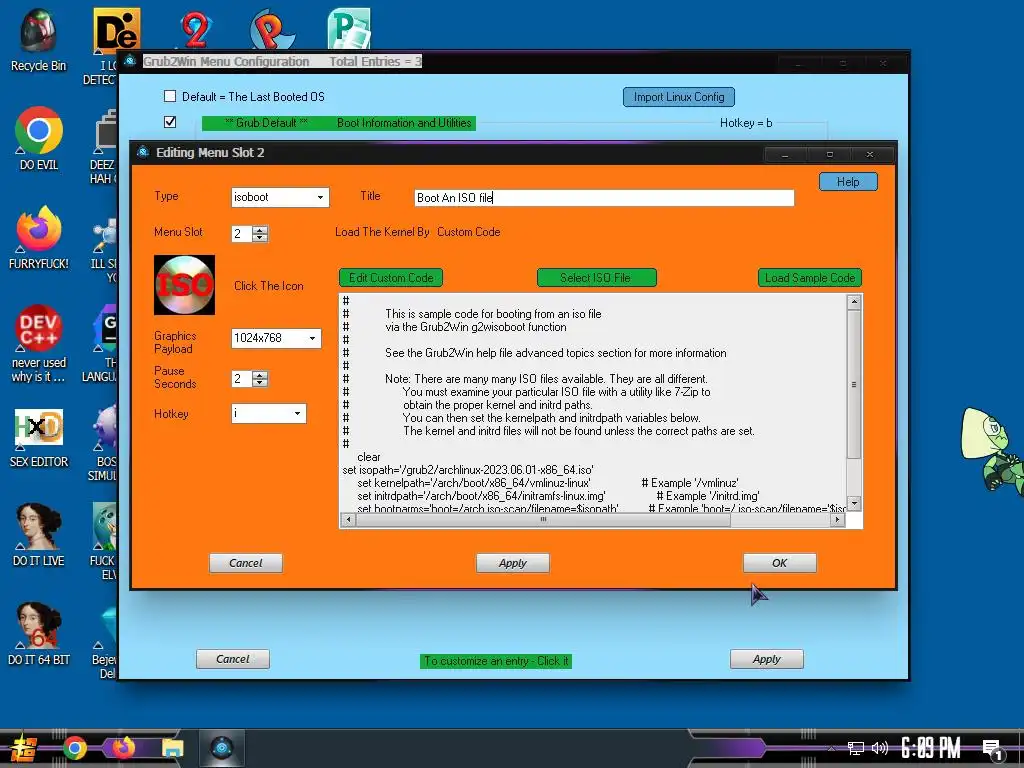Minimize the Editing Menu Slot 2 dialog
Viewport: 1024px width, 768px height.
coord(785,155)
